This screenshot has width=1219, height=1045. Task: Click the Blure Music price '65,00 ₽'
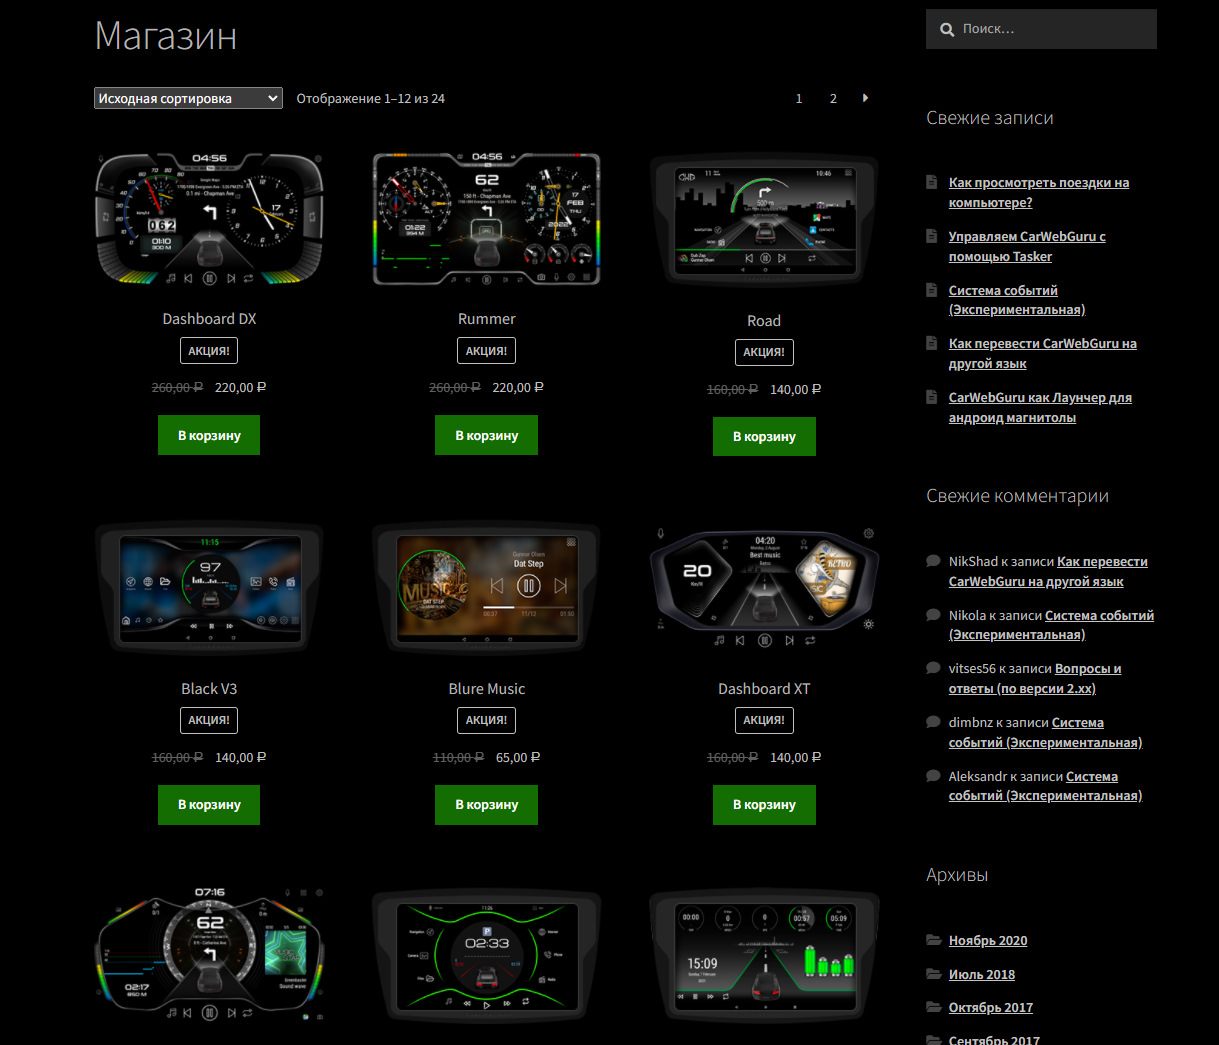click(x=518, y=757)
